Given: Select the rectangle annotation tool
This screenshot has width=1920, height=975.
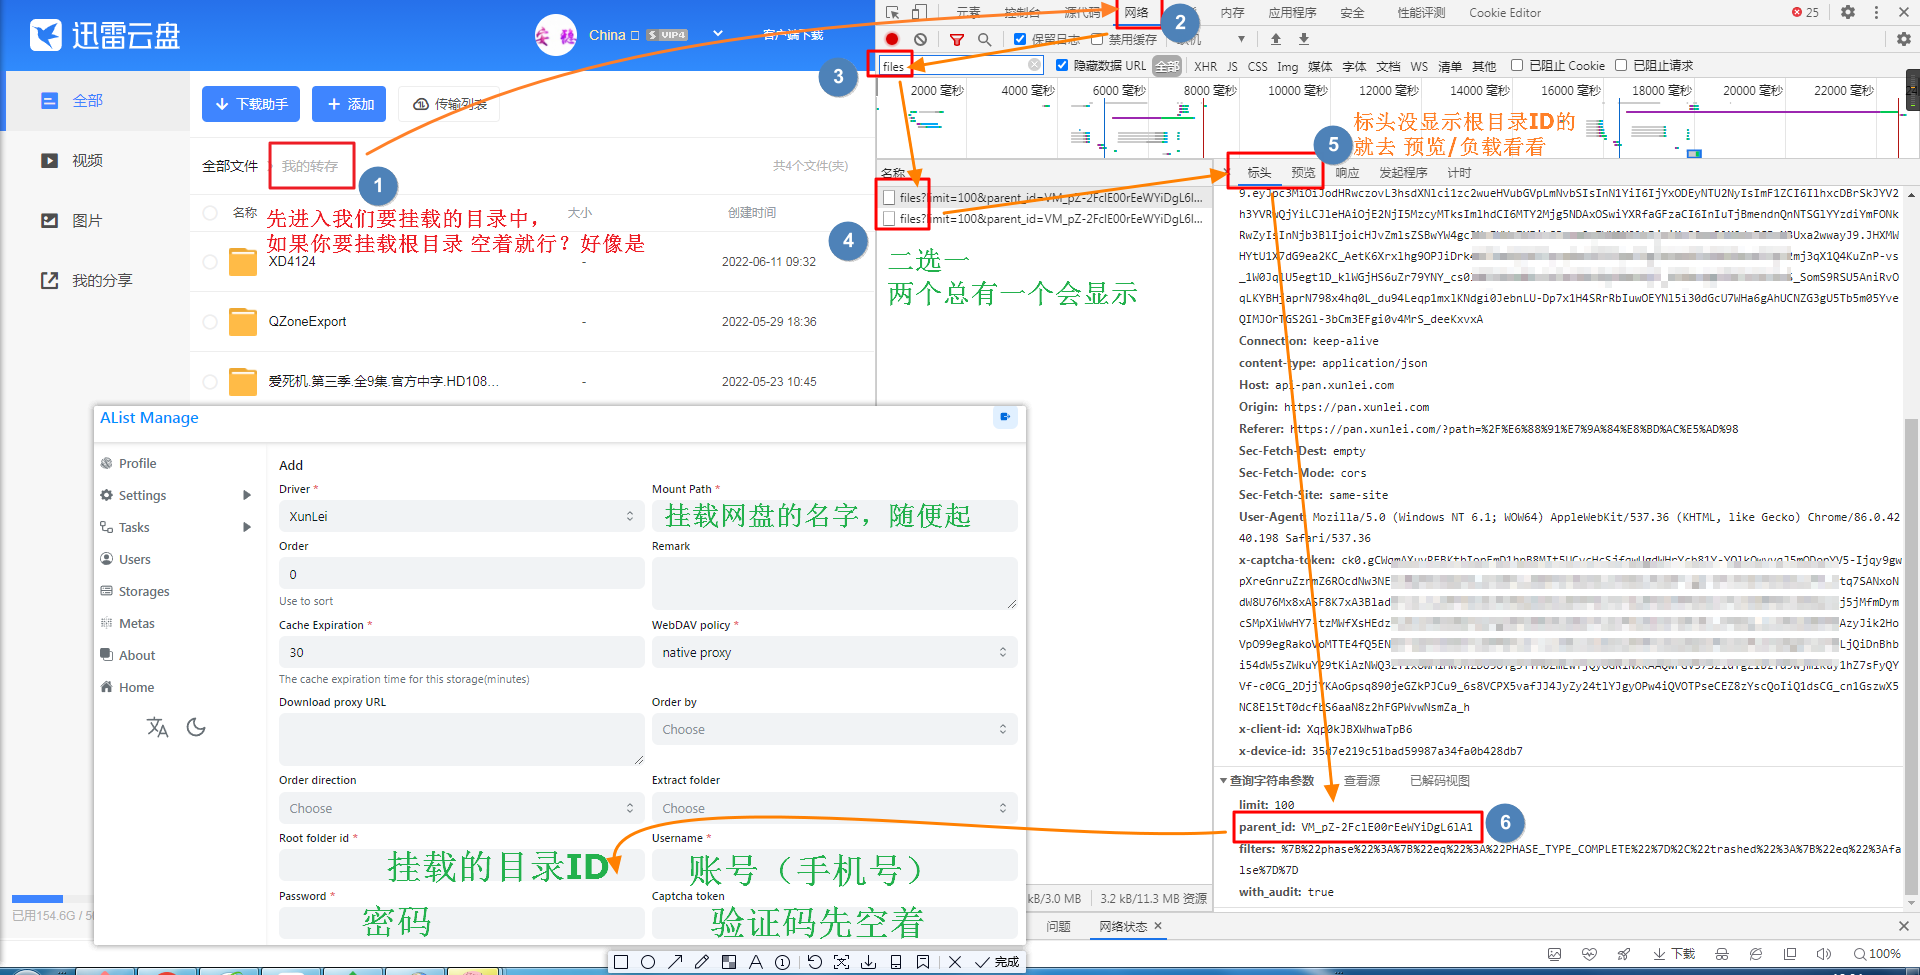Looking at the screenshot, I should (x=621, y=962).
